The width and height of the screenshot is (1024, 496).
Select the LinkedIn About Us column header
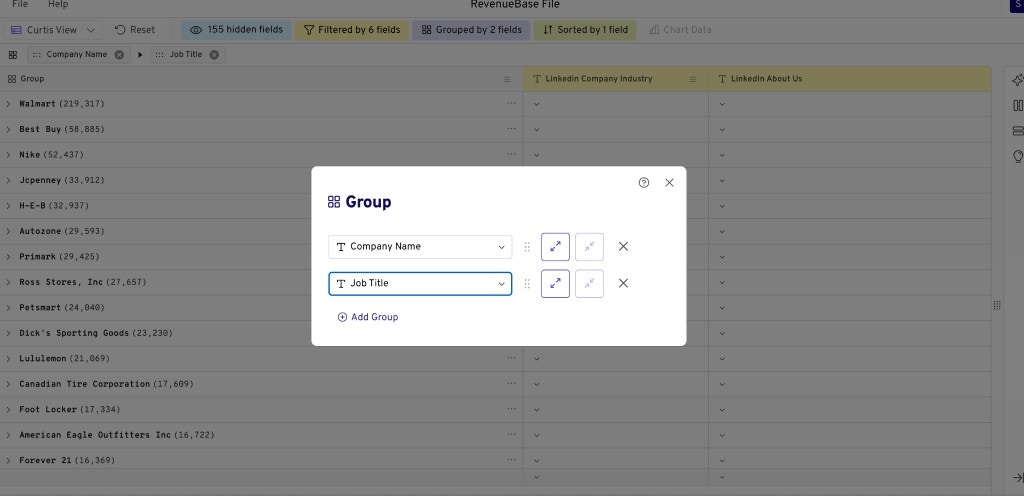pyautogui.click(x=850, y=79)
